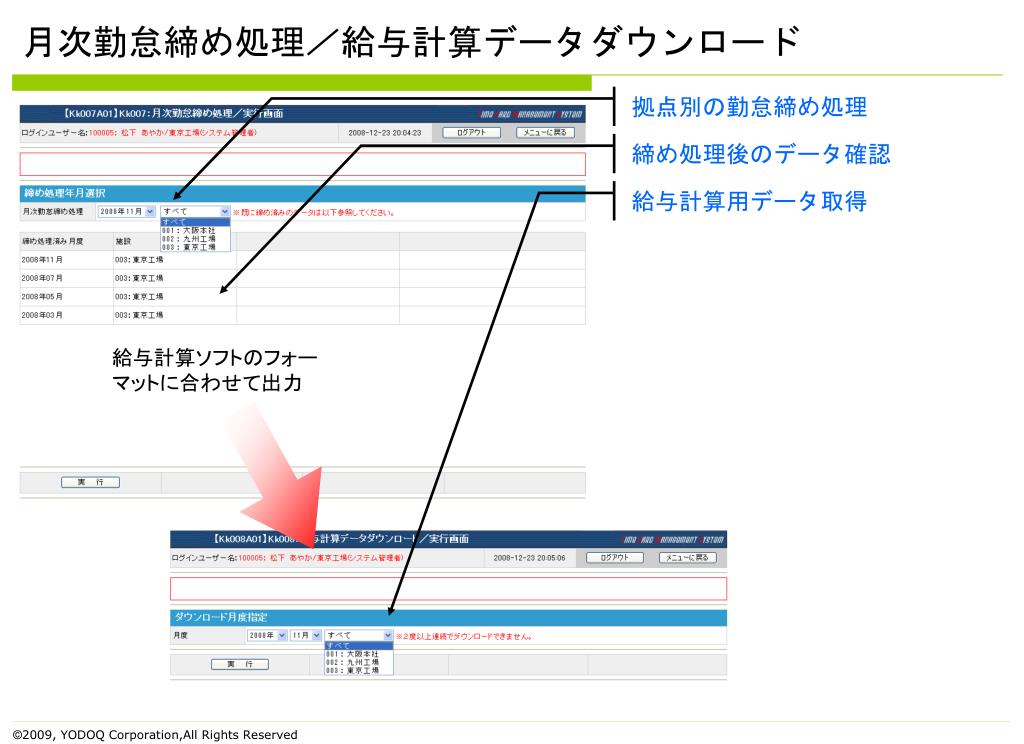Click the 2008年03月 closed-month row cell
This screenshot has height=744, width=1024.
pyautogui.click(x=66, y=315)
